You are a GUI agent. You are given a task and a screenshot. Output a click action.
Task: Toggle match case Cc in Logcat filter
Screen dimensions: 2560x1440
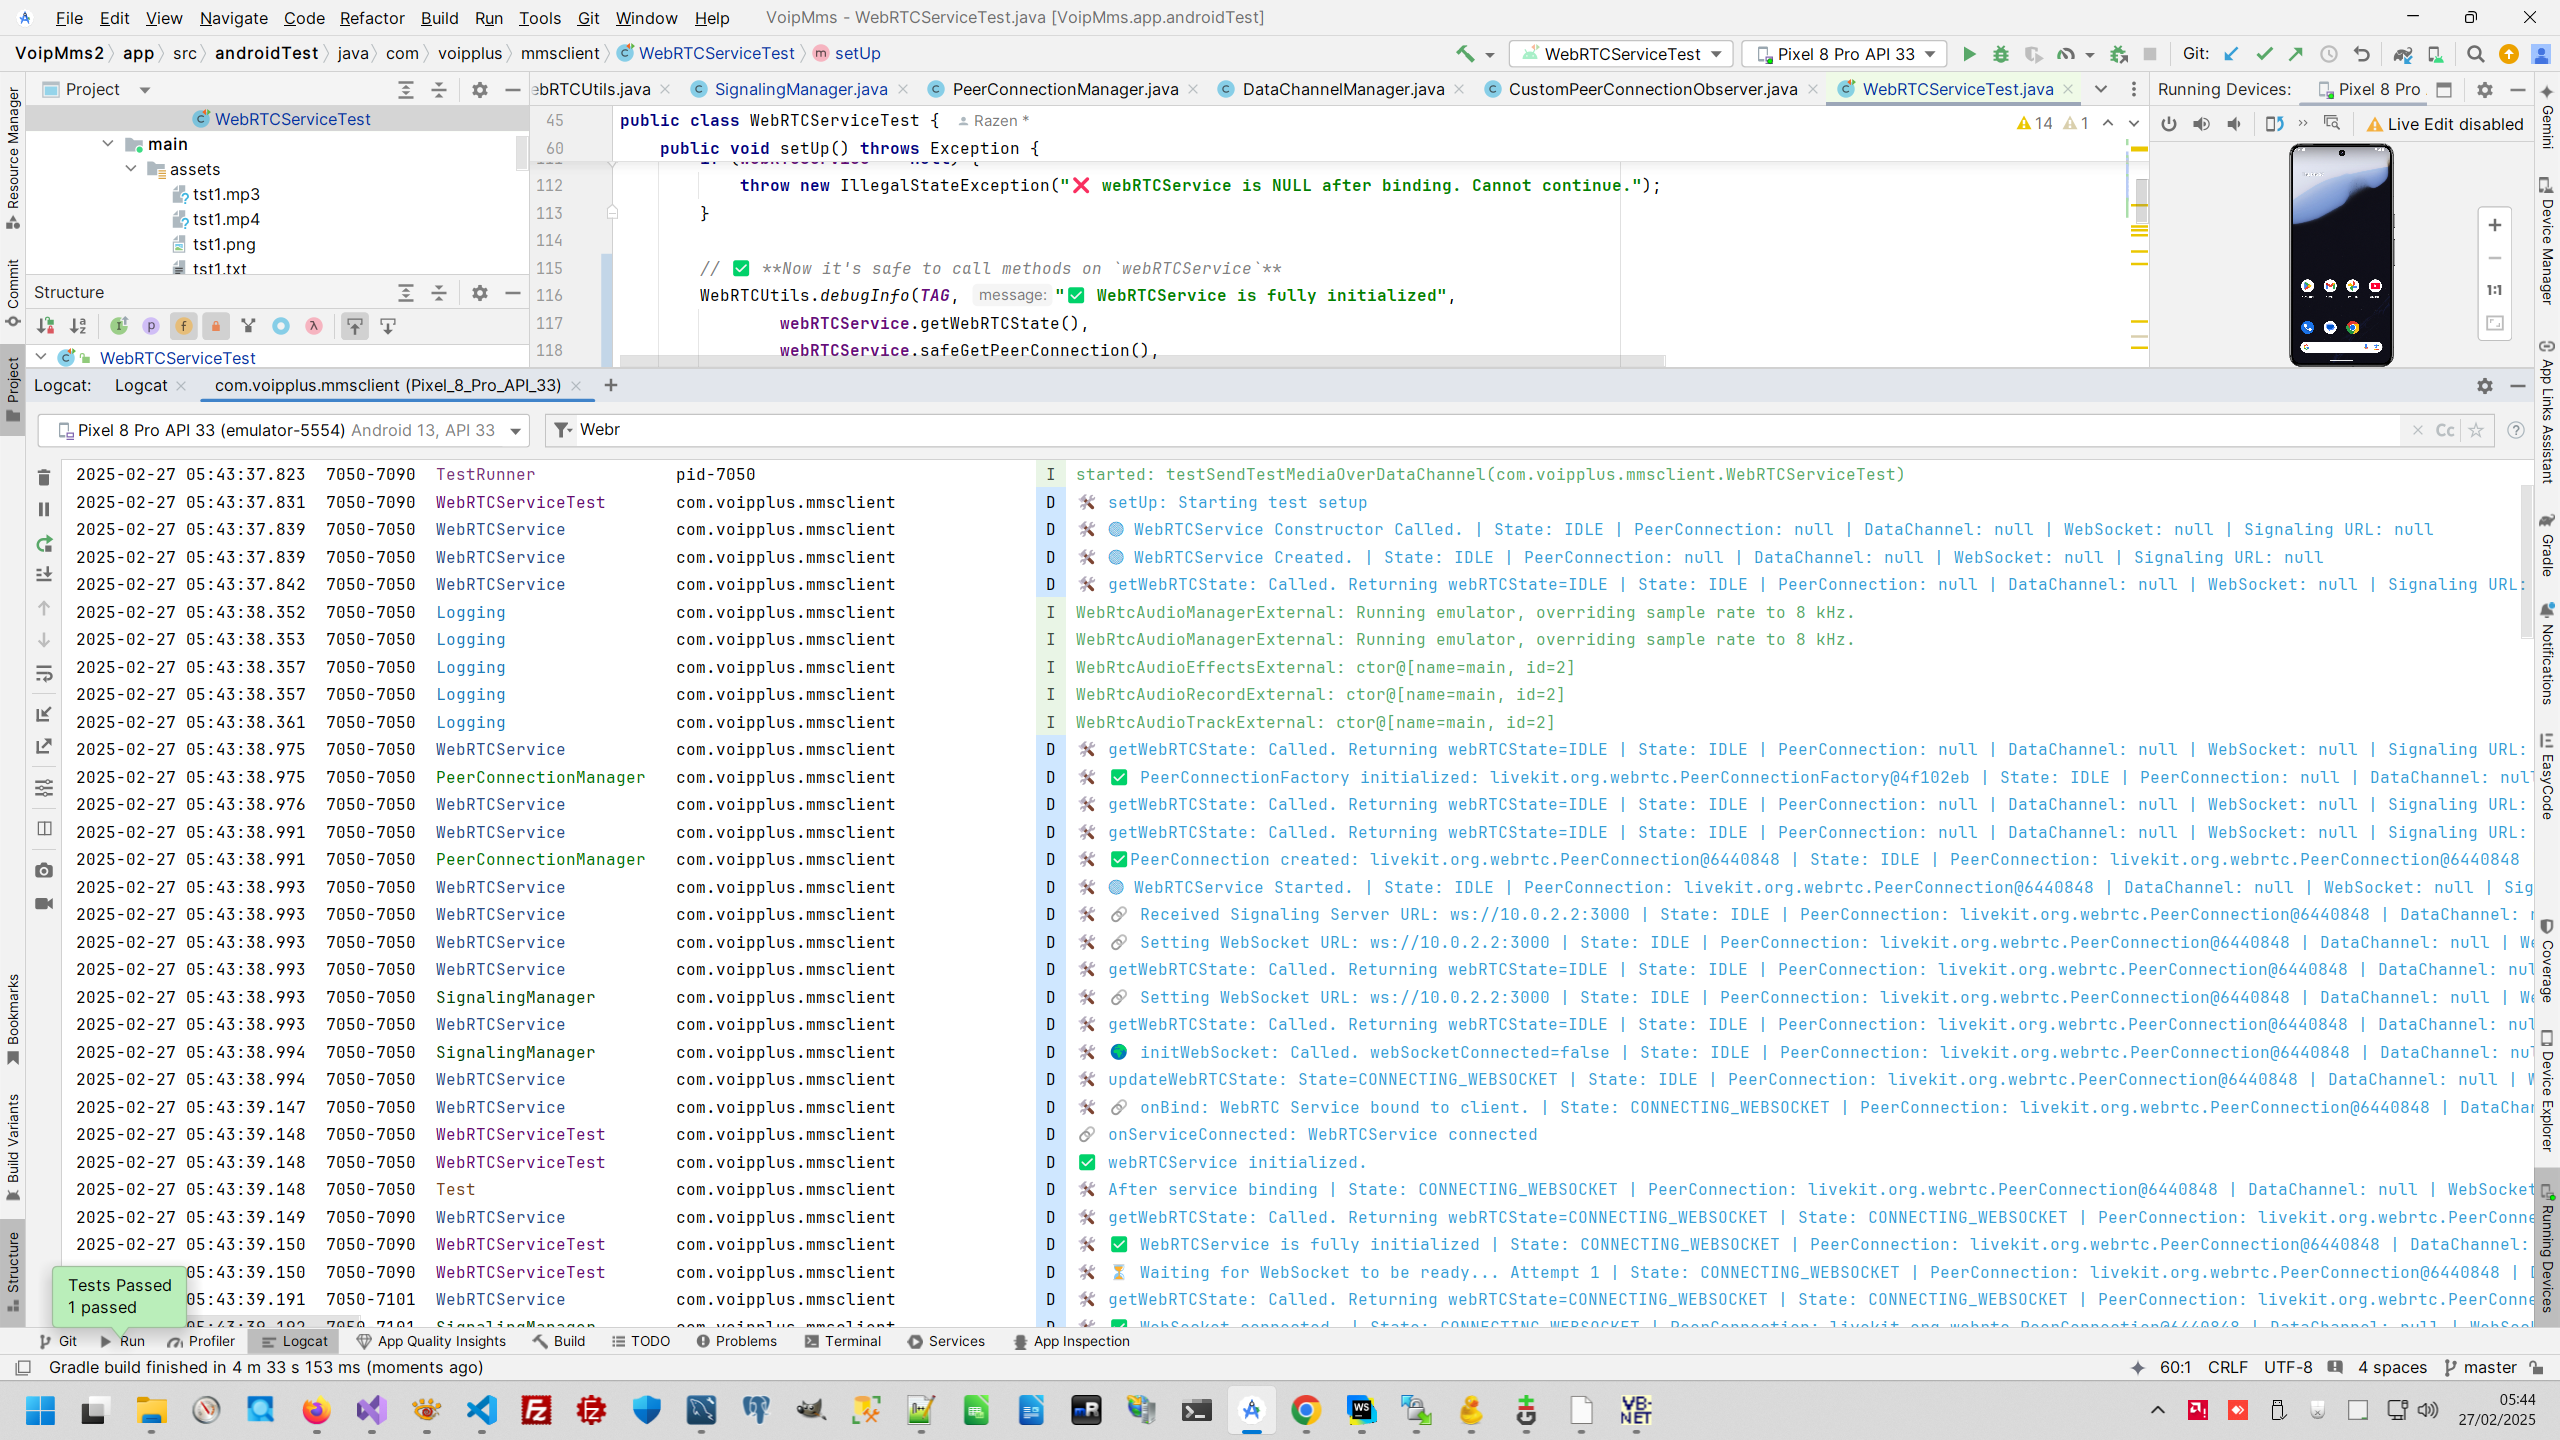(2445, 430)
